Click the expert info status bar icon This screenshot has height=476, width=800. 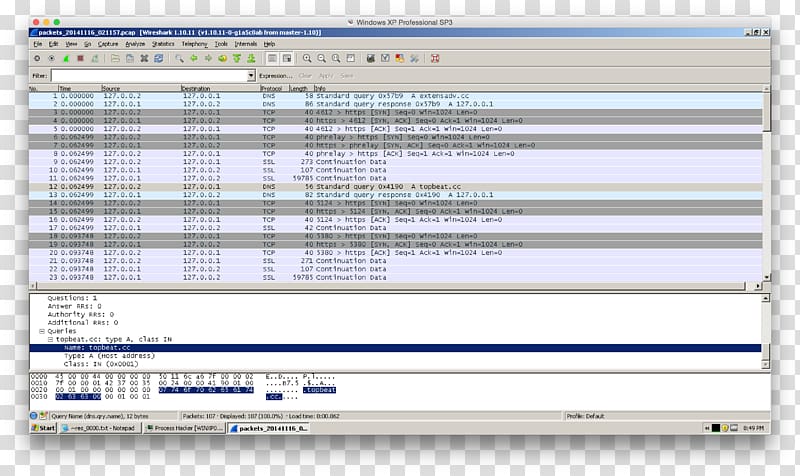click(x=34, y=416)
